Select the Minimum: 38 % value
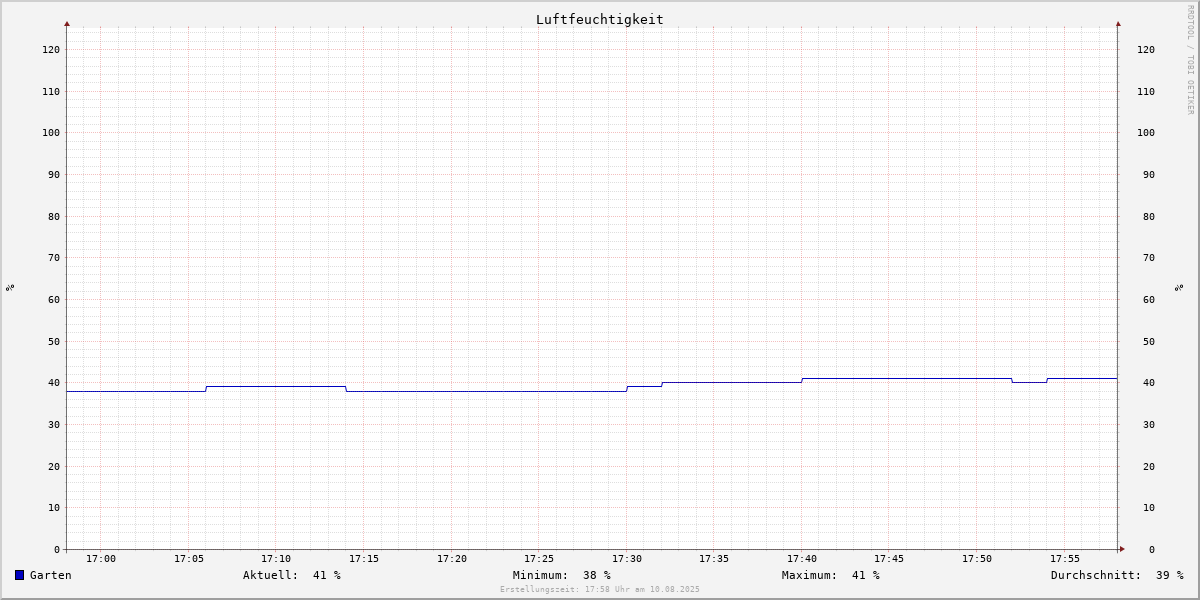This screenshot has width=1200, height=600. click(x=562, y=575)
